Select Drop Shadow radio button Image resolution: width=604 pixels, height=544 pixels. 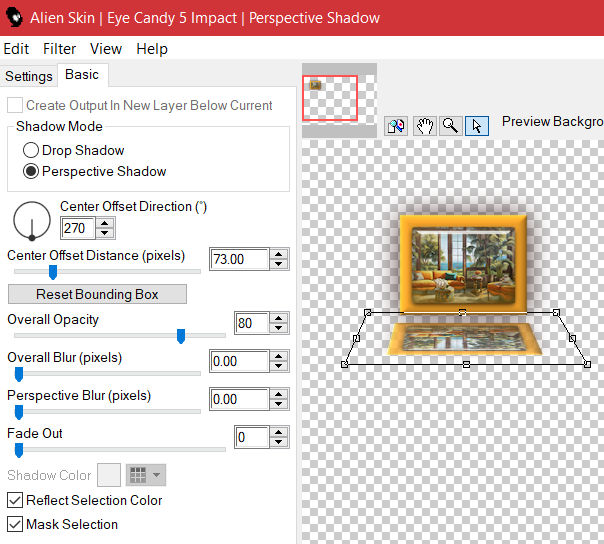(31, 150)
